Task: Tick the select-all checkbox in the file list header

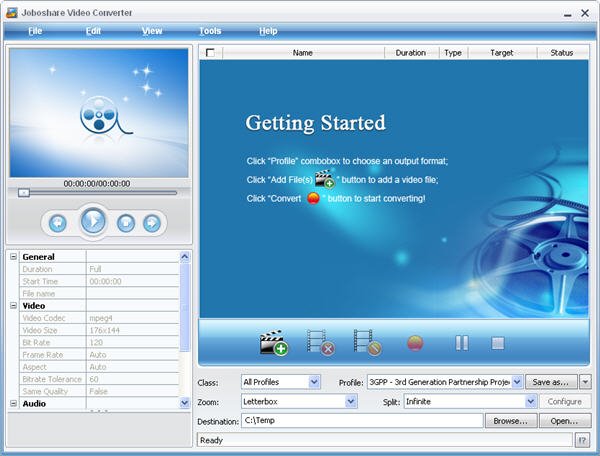Action: [210, 53]
